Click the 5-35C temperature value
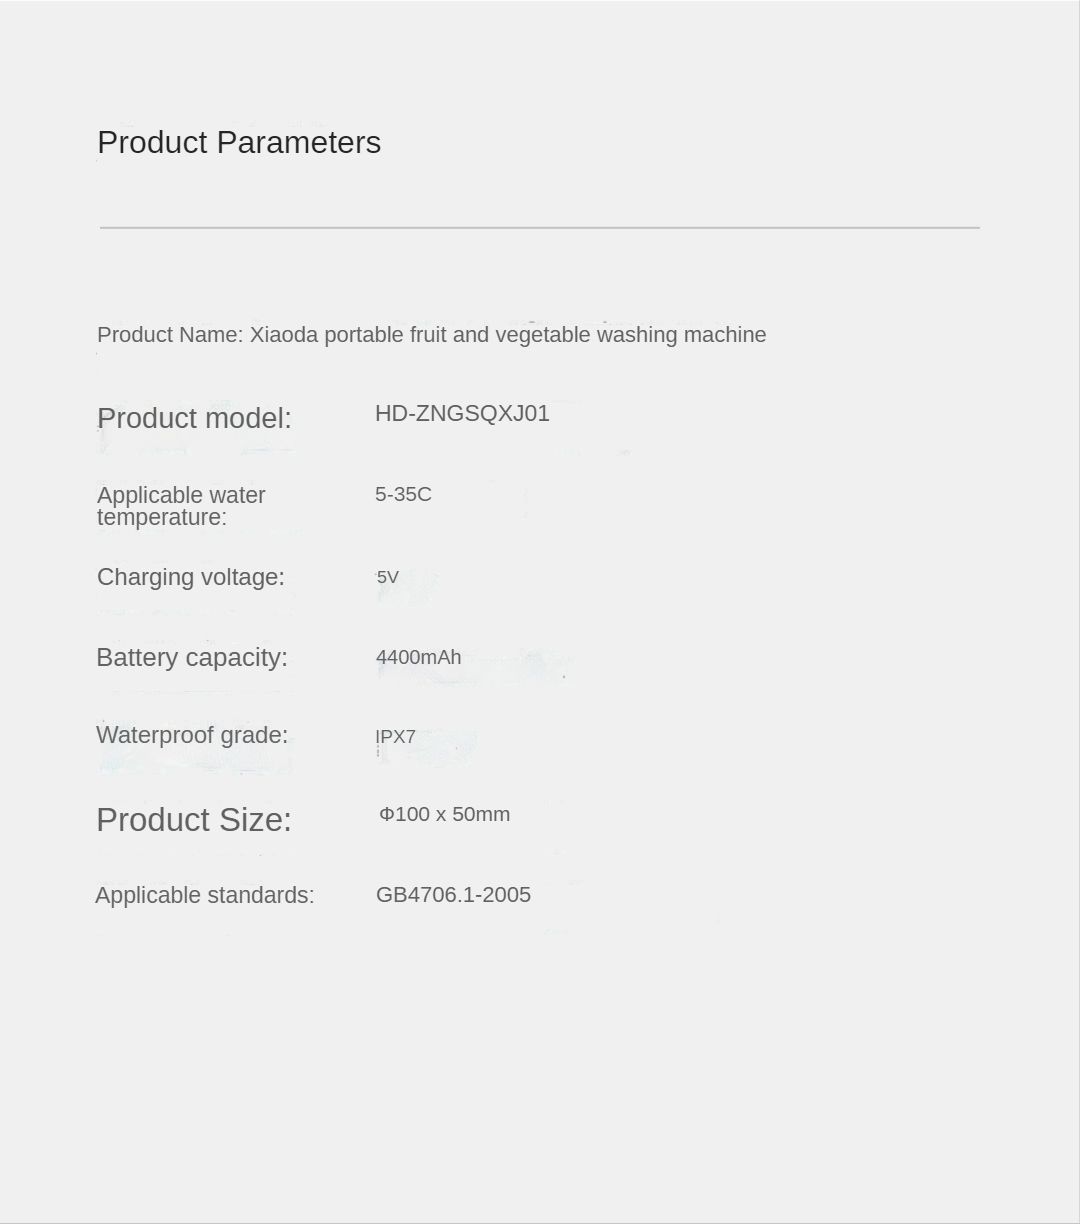Image resolution: width=1080 pixels, height=1224 pixels. coord(403,494)
